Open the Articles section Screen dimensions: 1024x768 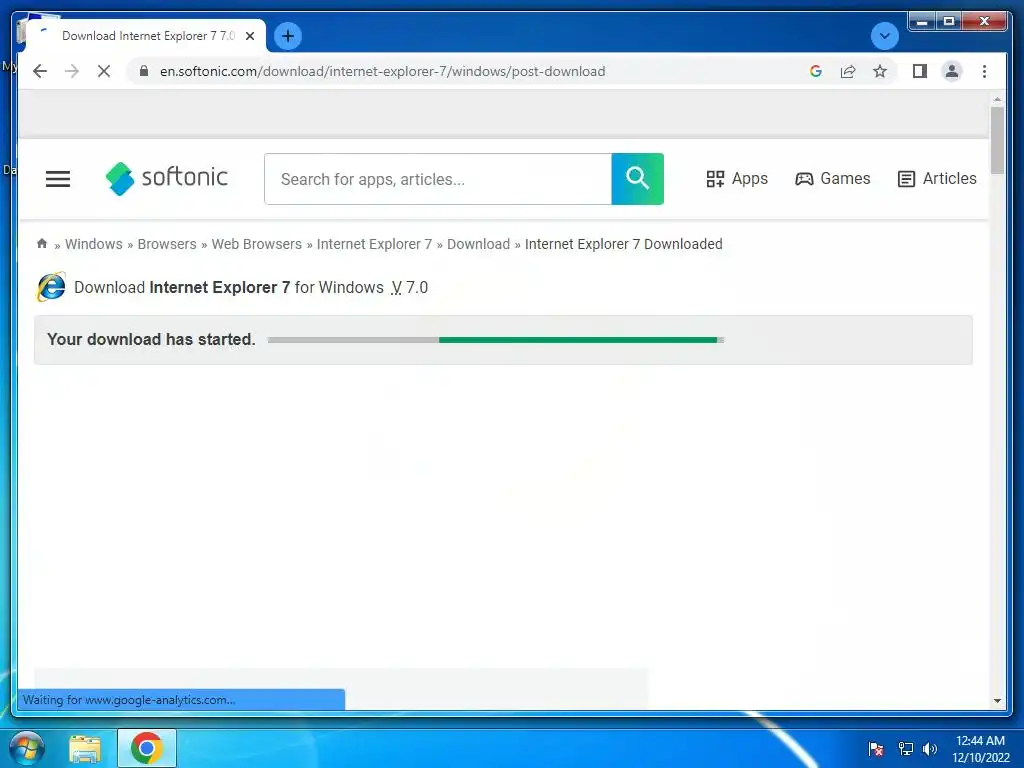coord(937,178)
